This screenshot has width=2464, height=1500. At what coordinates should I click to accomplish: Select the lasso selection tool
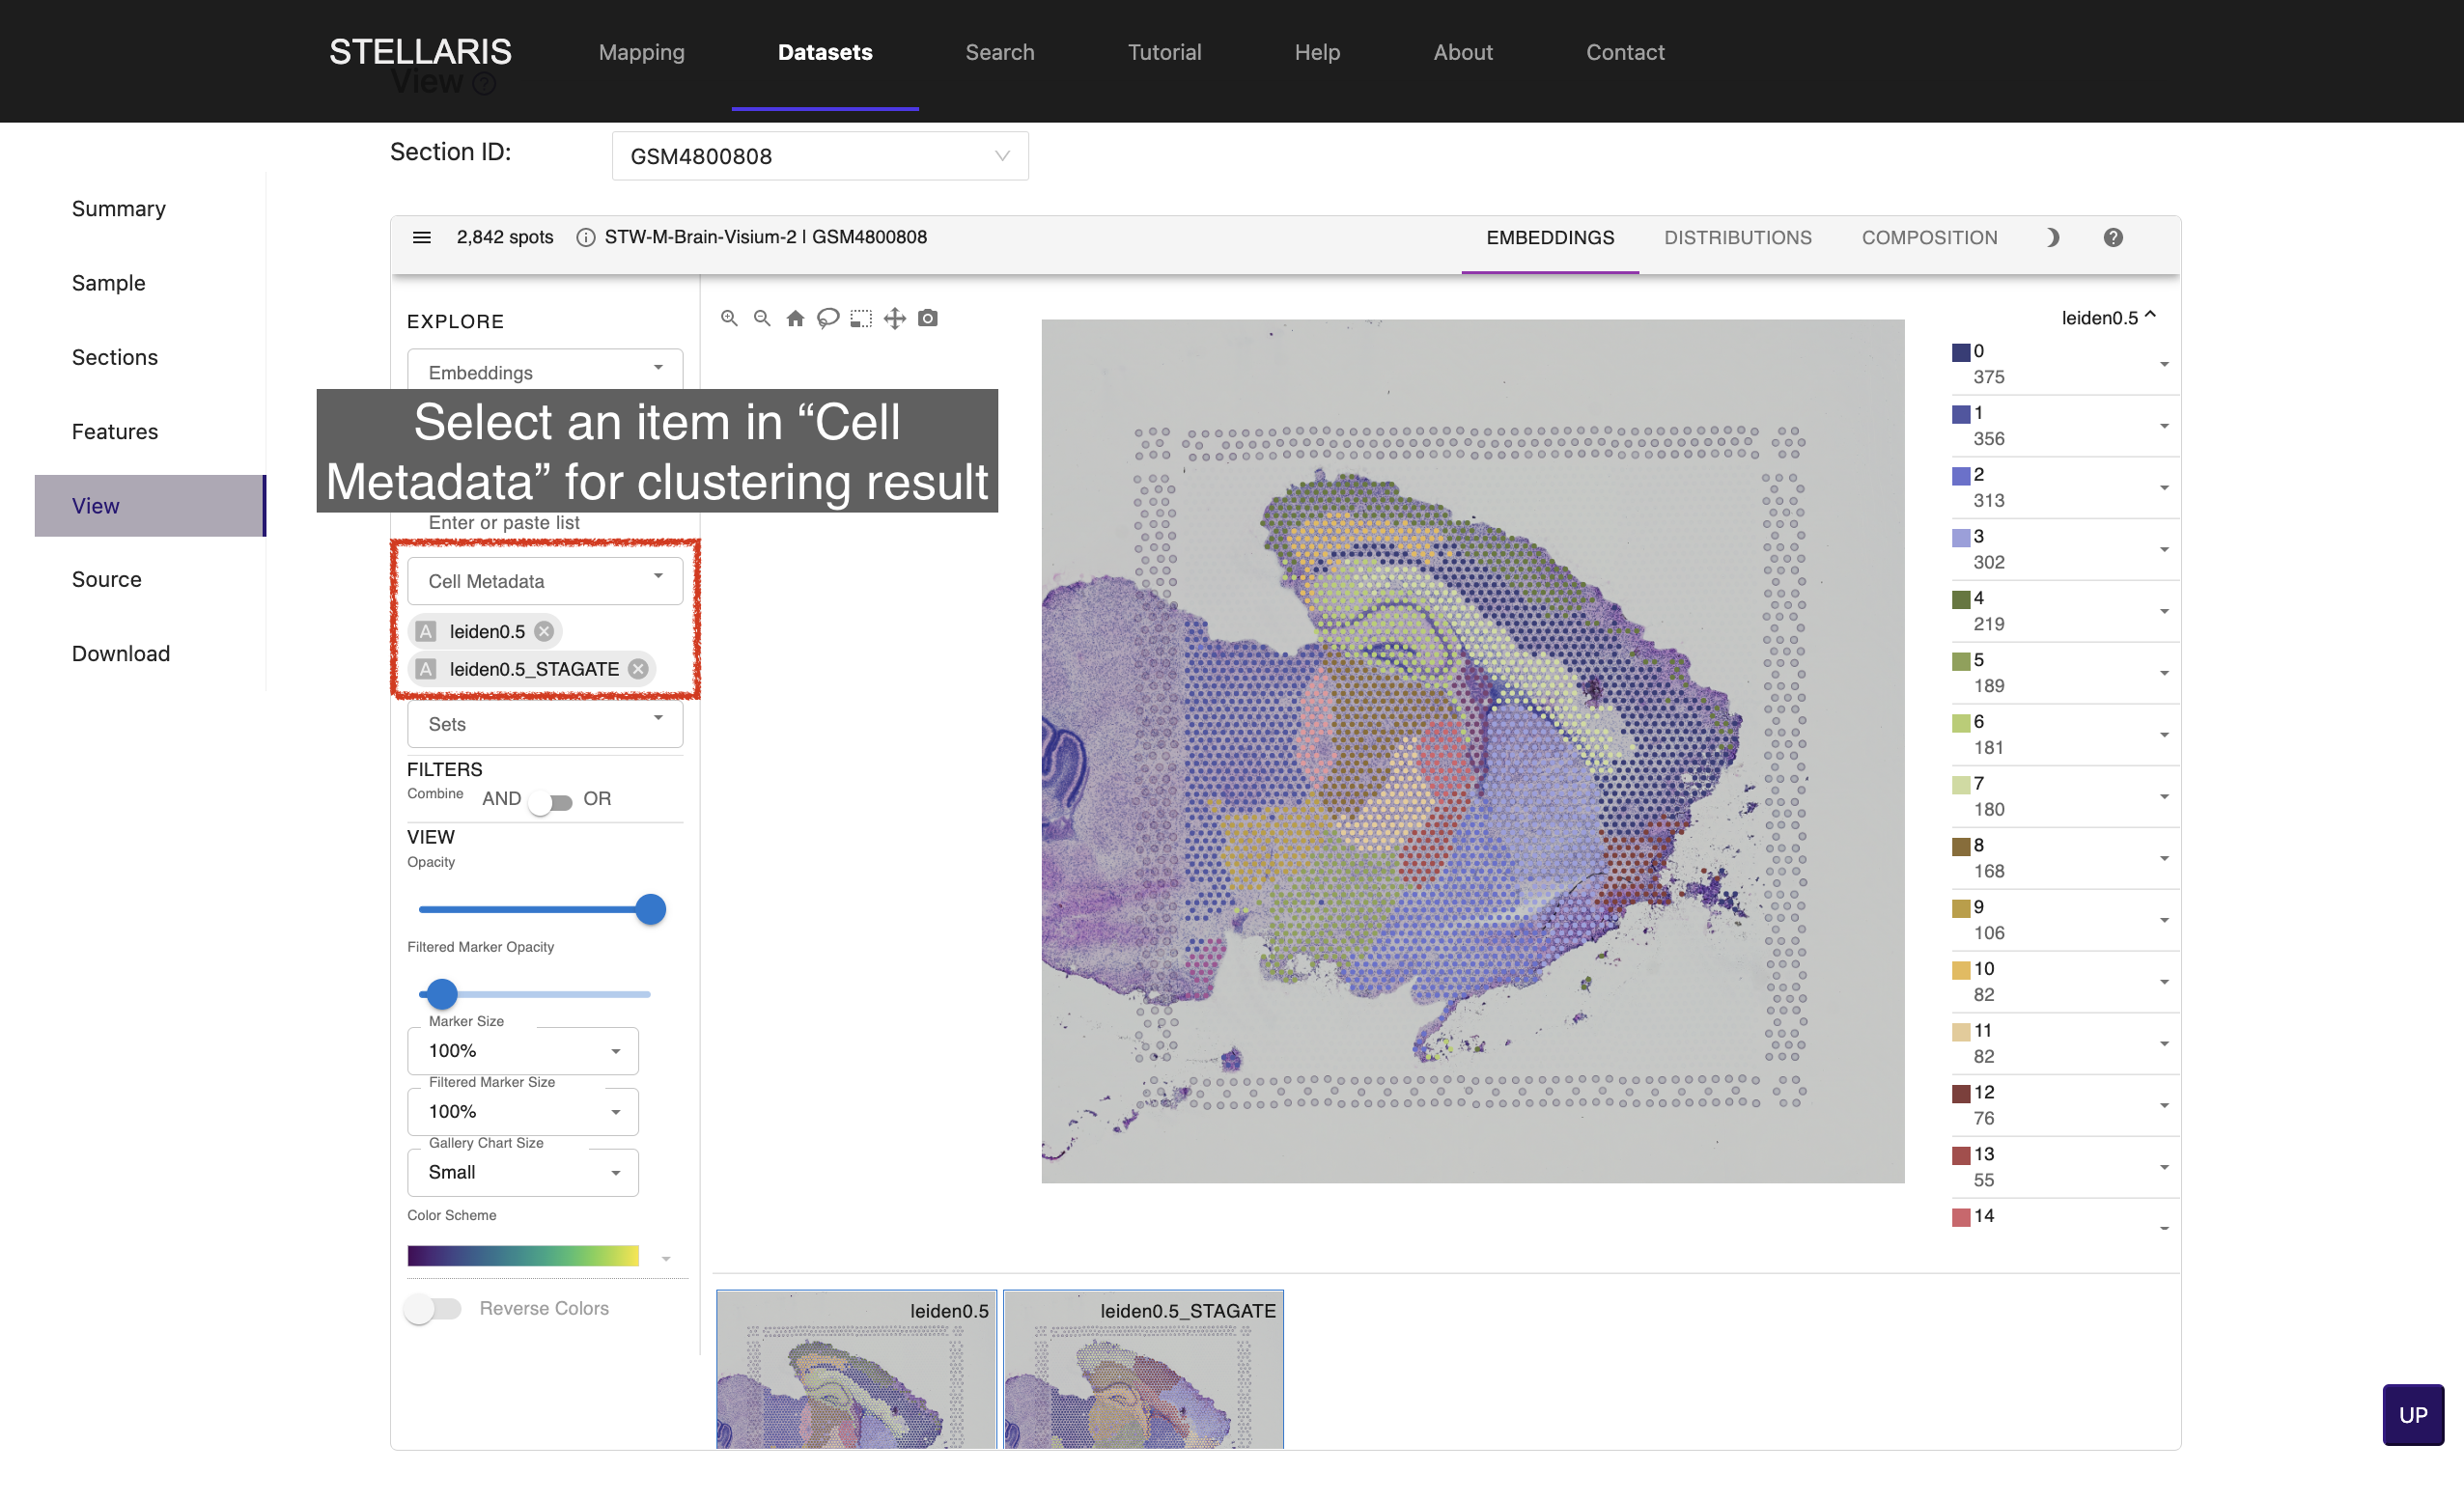tap(828, 318)
